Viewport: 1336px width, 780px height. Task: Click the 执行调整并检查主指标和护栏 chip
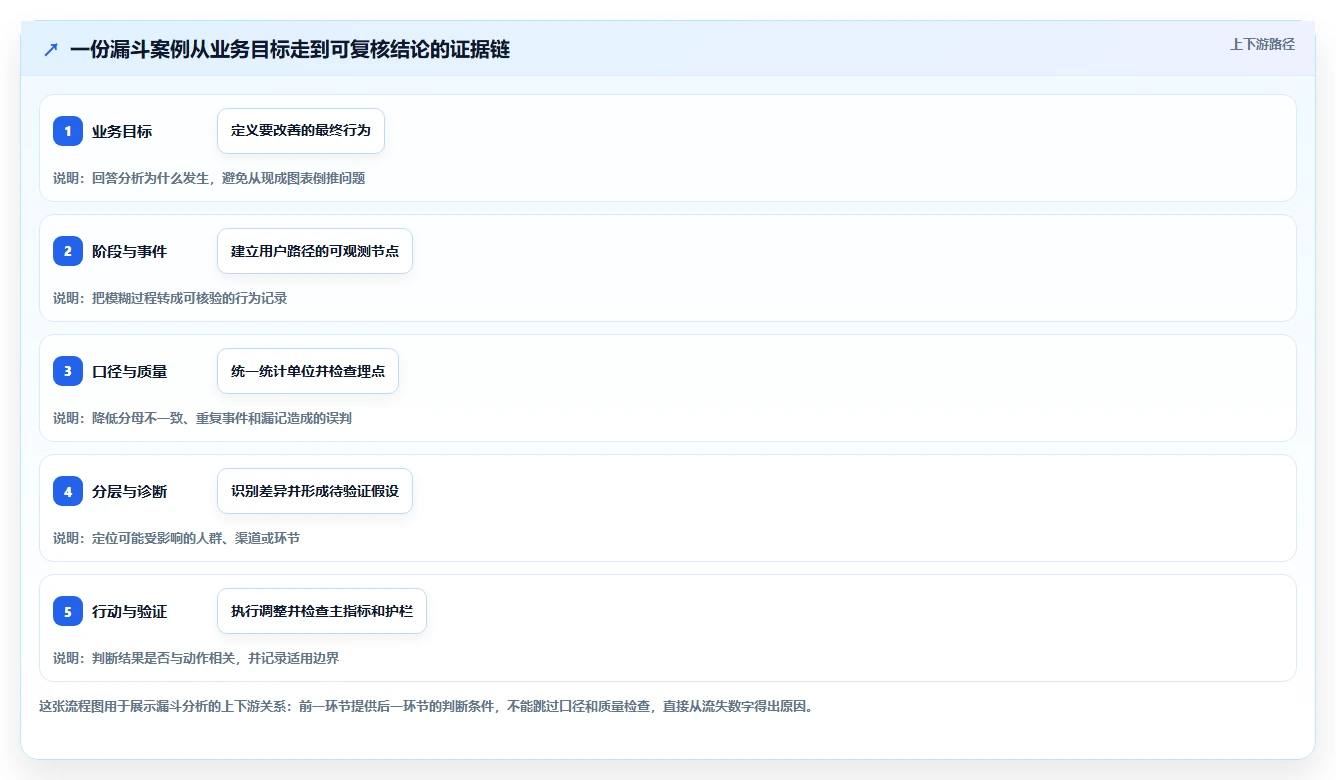tap(322, 611)
